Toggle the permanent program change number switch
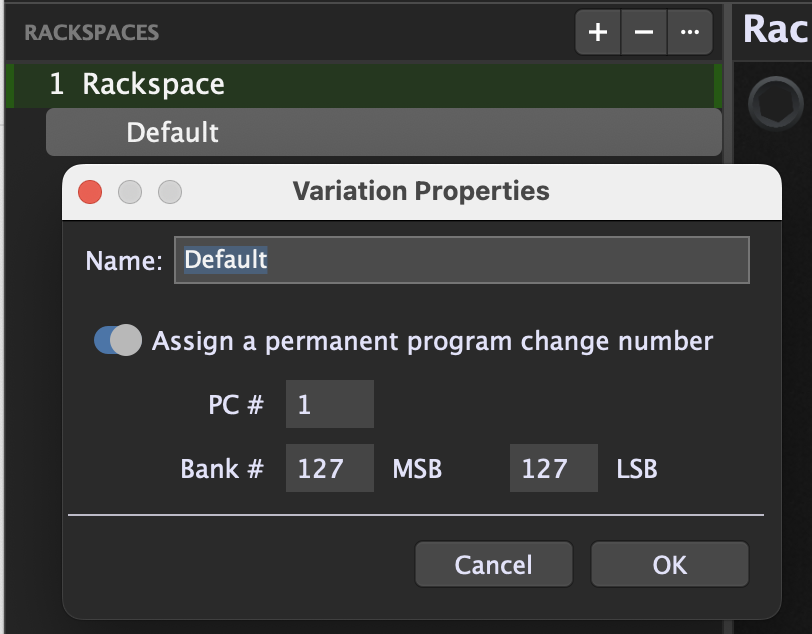The width and height of the screenshot is (812, 634). coord(117,341)
